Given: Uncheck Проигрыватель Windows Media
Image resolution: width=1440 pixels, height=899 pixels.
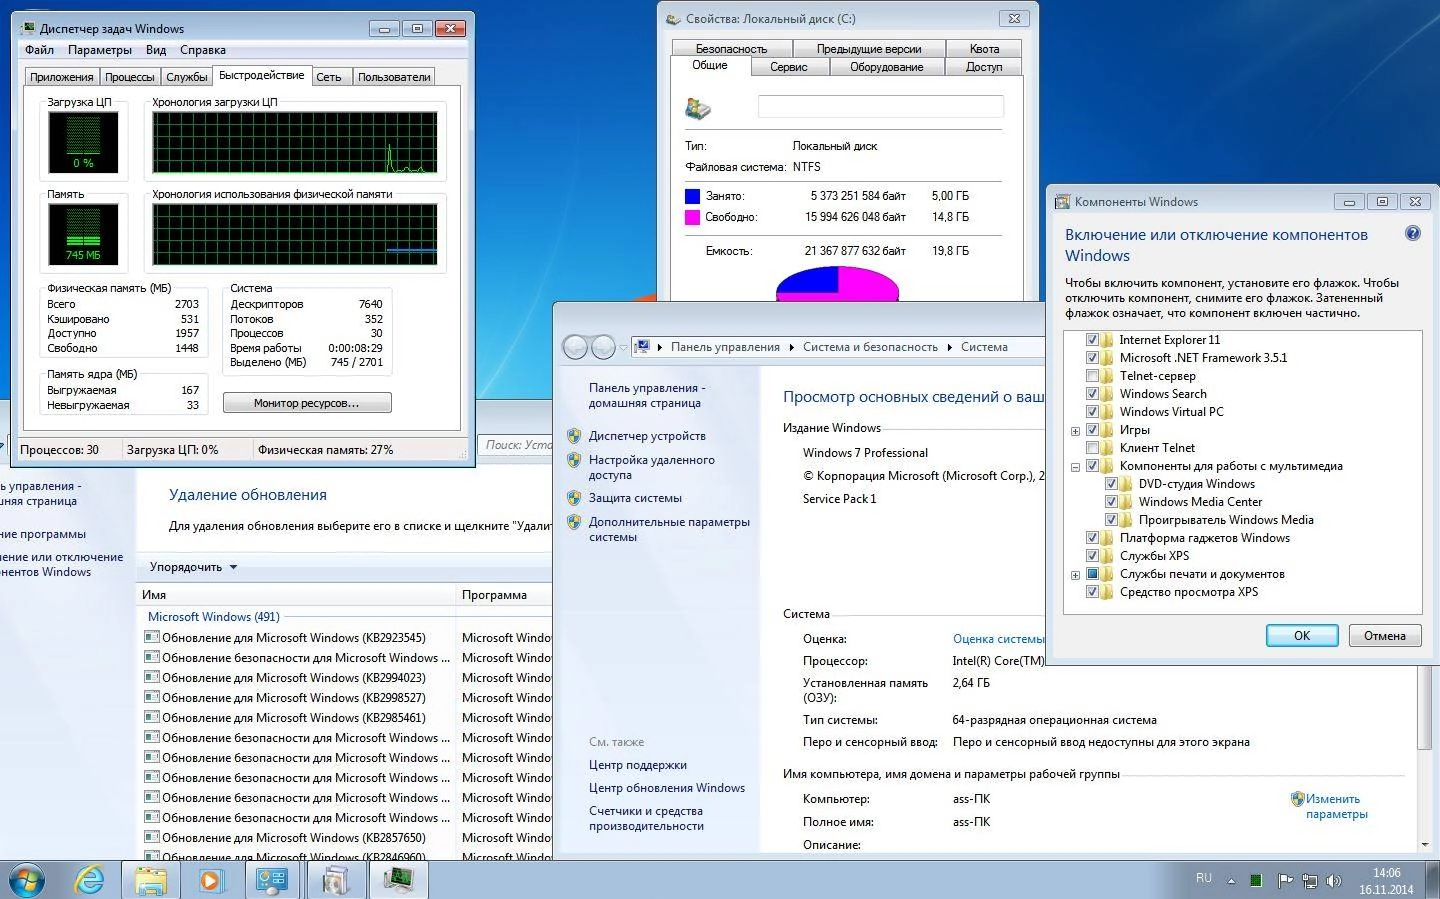Looking at the screenshot, I should 1111,520.
